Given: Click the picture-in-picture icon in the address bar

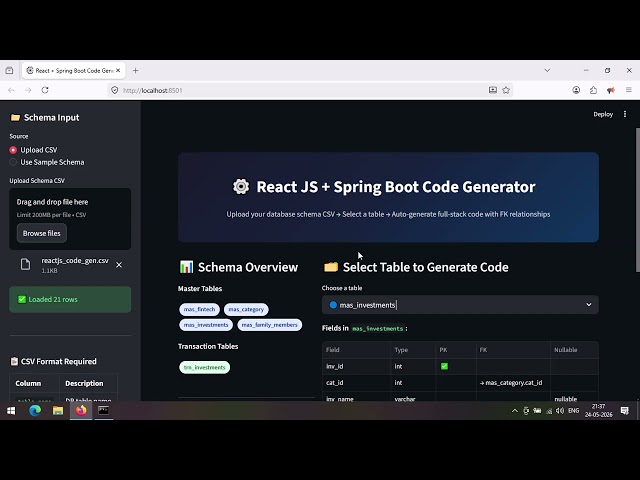Looking at the screenshot, I should [493, 90].
